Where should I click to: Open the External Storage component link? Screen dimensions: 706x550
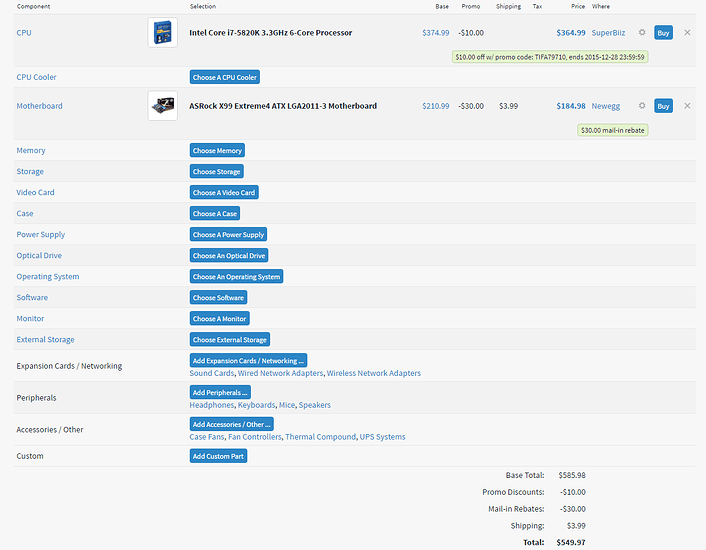coord(45,339)
